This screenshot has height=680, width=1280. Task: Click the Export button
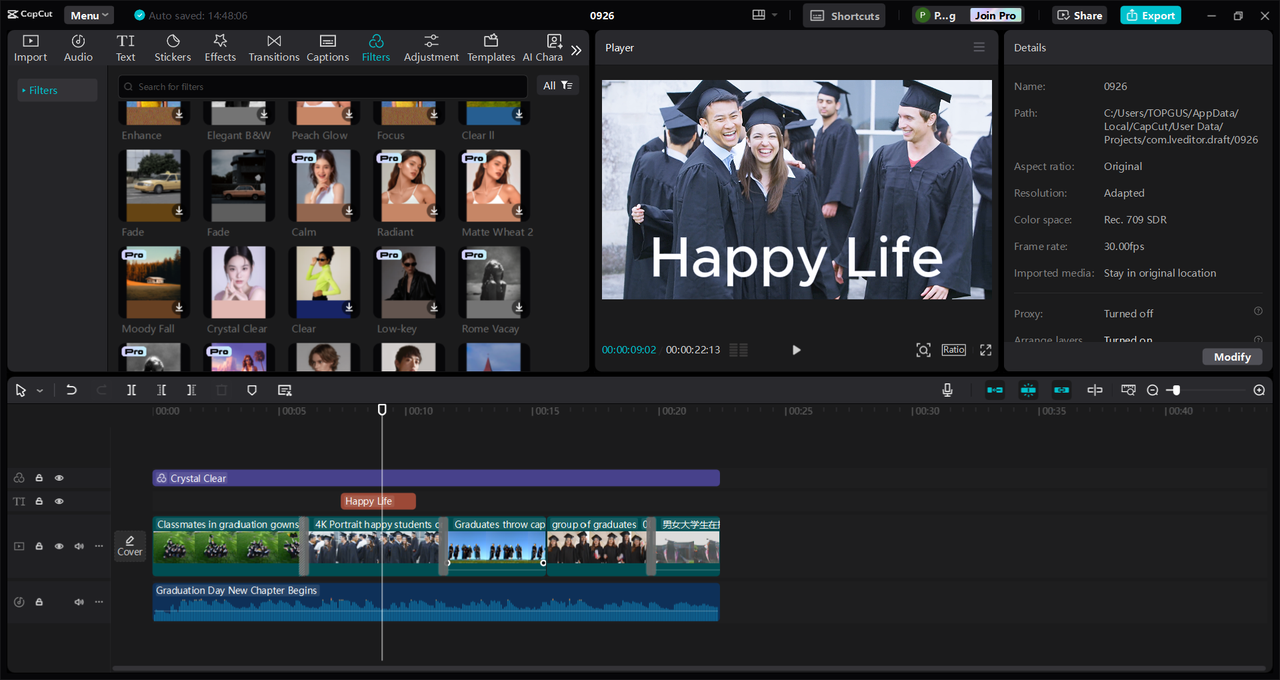coord(1150,15)
